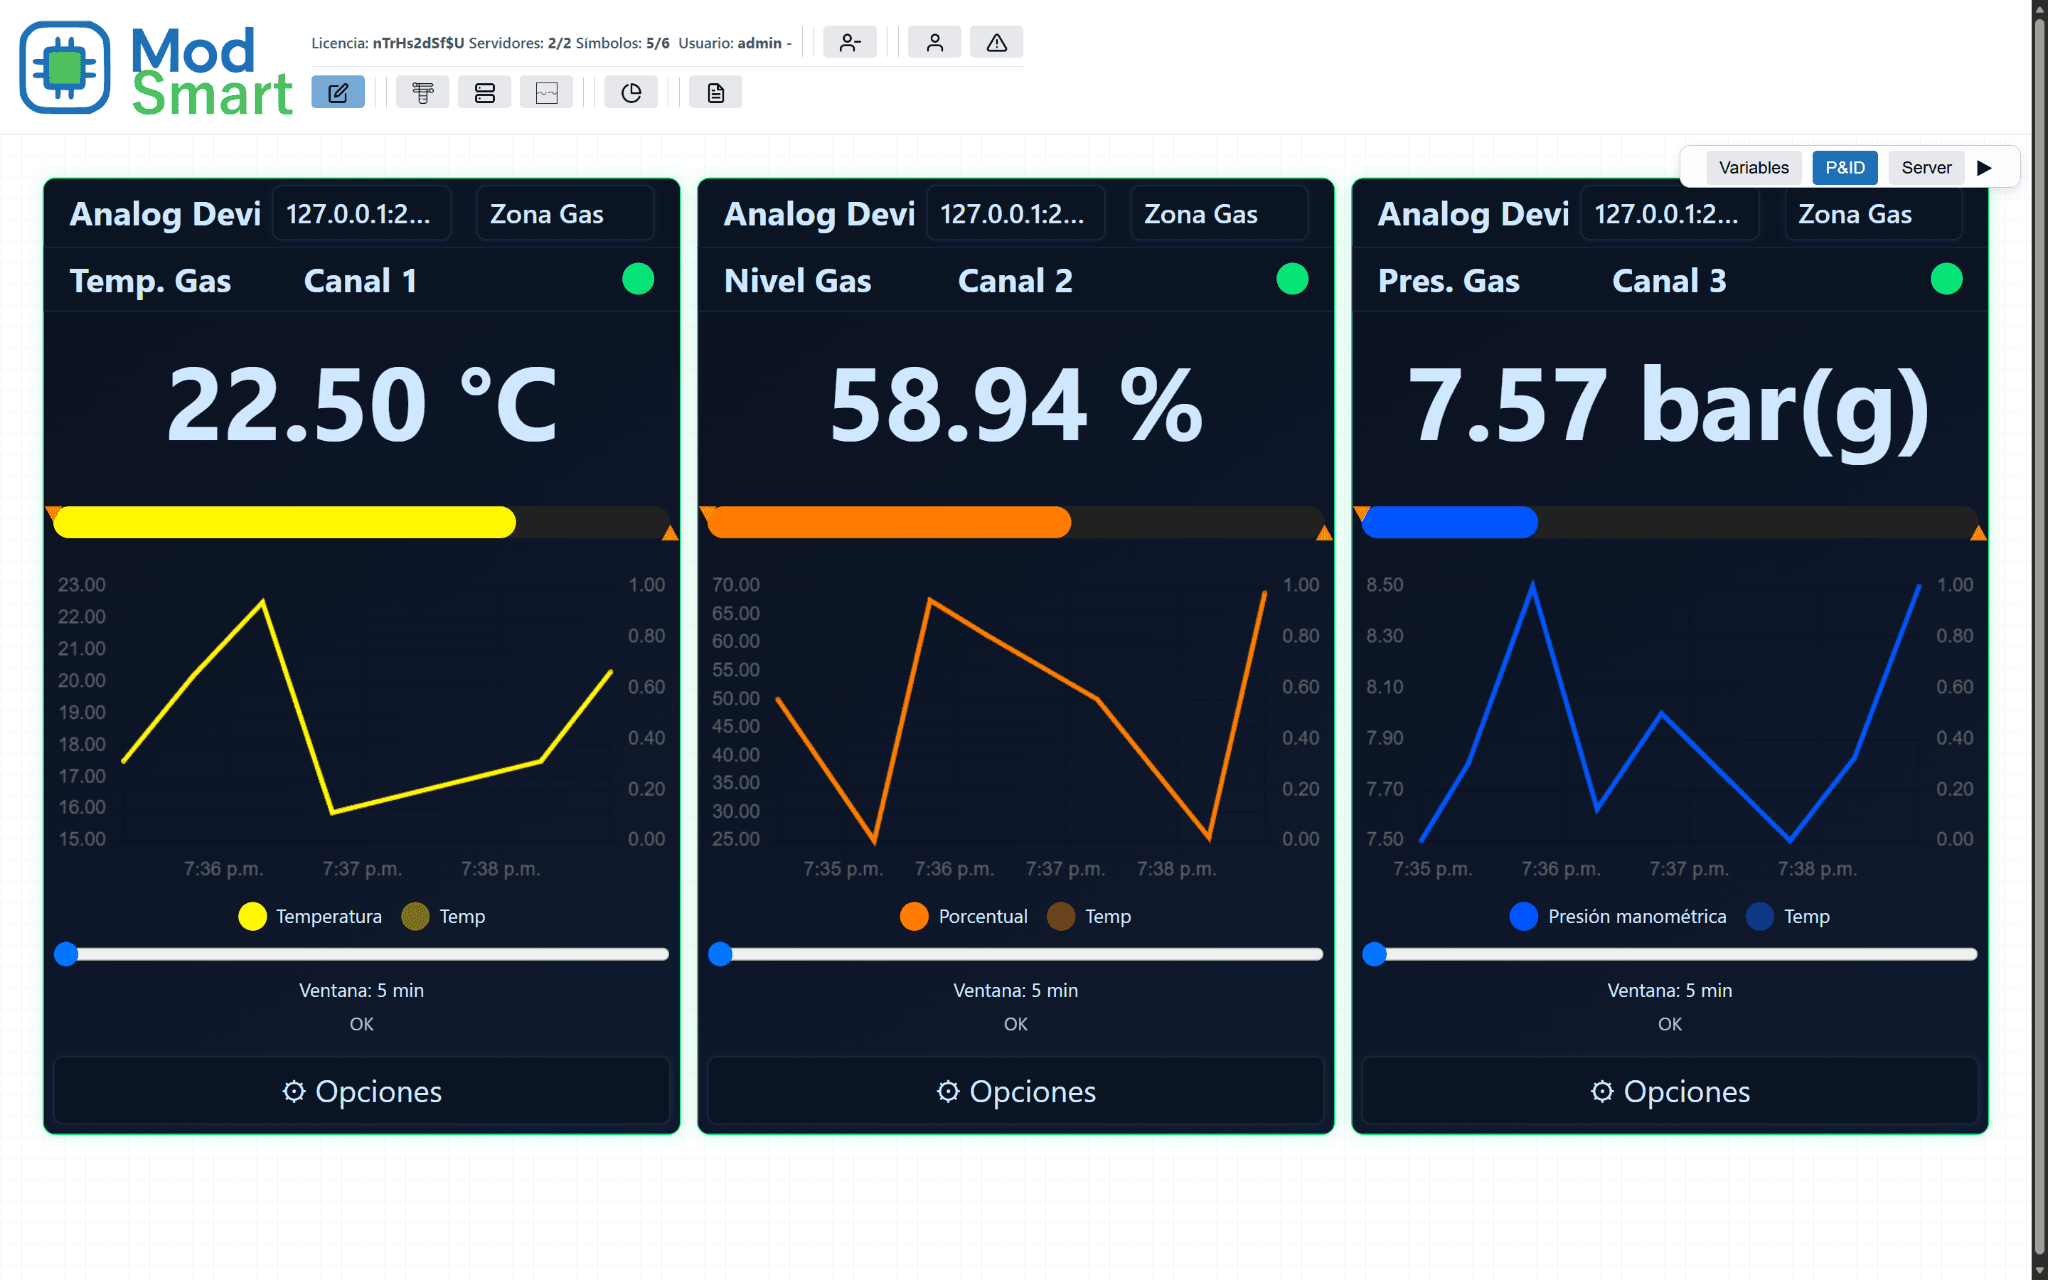Expand panel with the play arrow
This screenshot has width=2048, height=1280.
tap(1985, 168)
